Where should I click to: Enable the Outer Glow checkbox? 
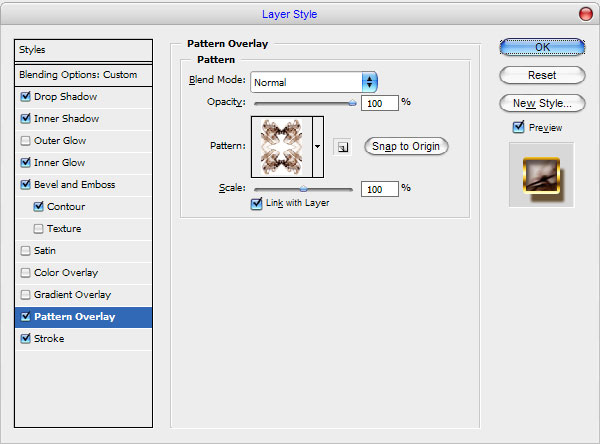pyautogui.click(x=26, y=140)
